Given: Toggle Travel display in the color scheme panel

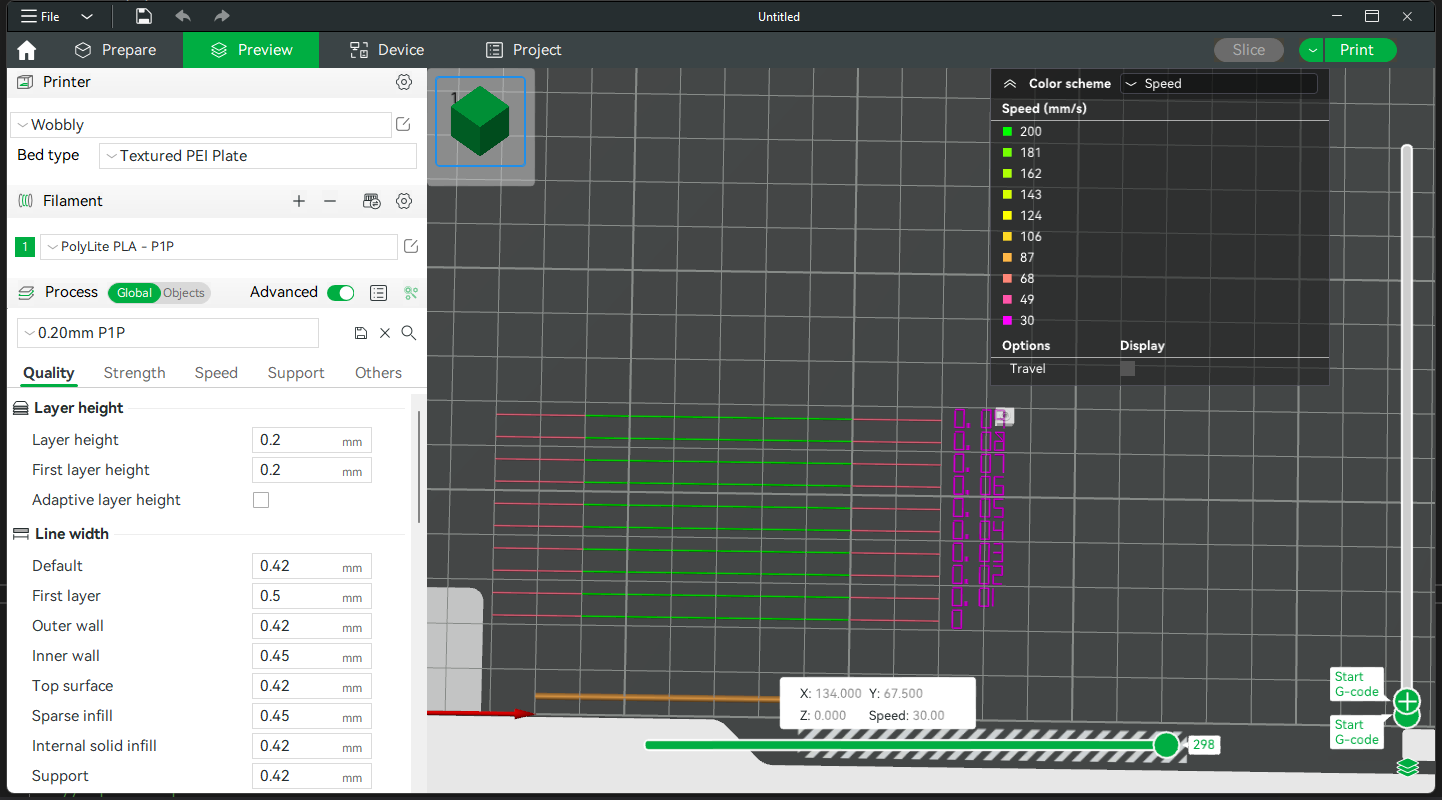Looking at the screenshot, I should point(1127,367).
